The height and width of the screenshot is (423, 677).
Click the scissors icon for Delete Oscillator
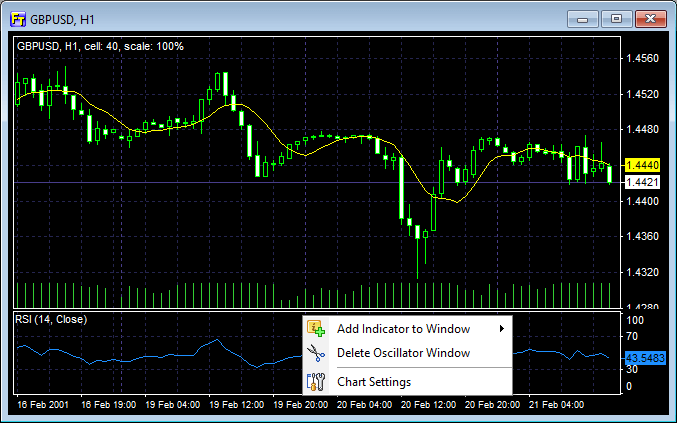tap(316, 353)
